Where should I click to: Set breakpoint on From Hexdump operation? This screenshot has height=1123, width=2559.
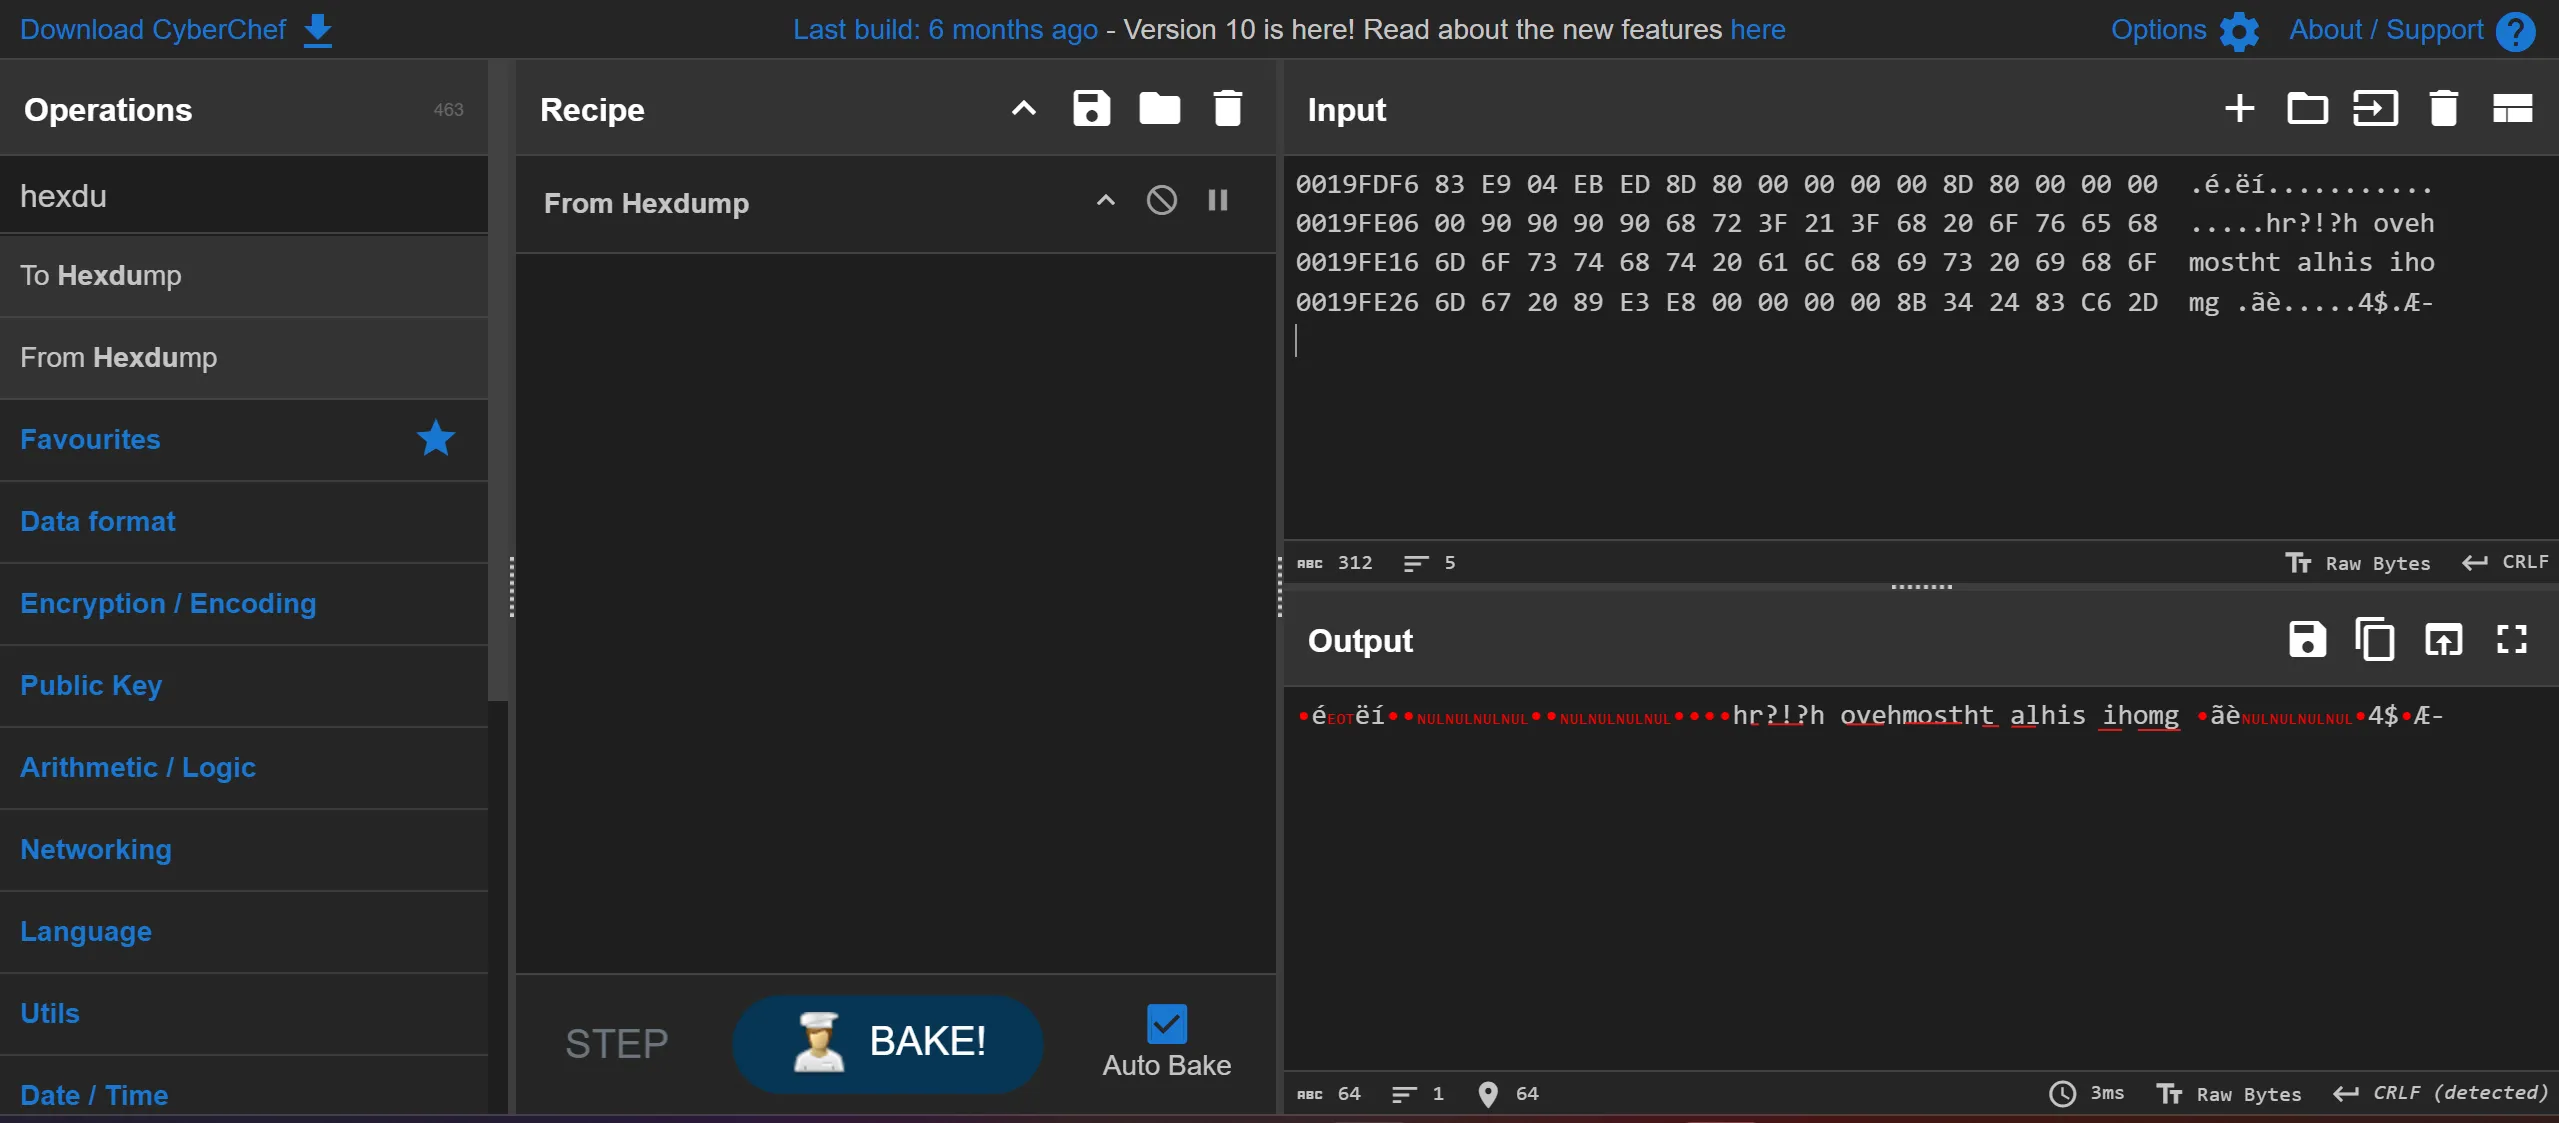click(1217, 201)
